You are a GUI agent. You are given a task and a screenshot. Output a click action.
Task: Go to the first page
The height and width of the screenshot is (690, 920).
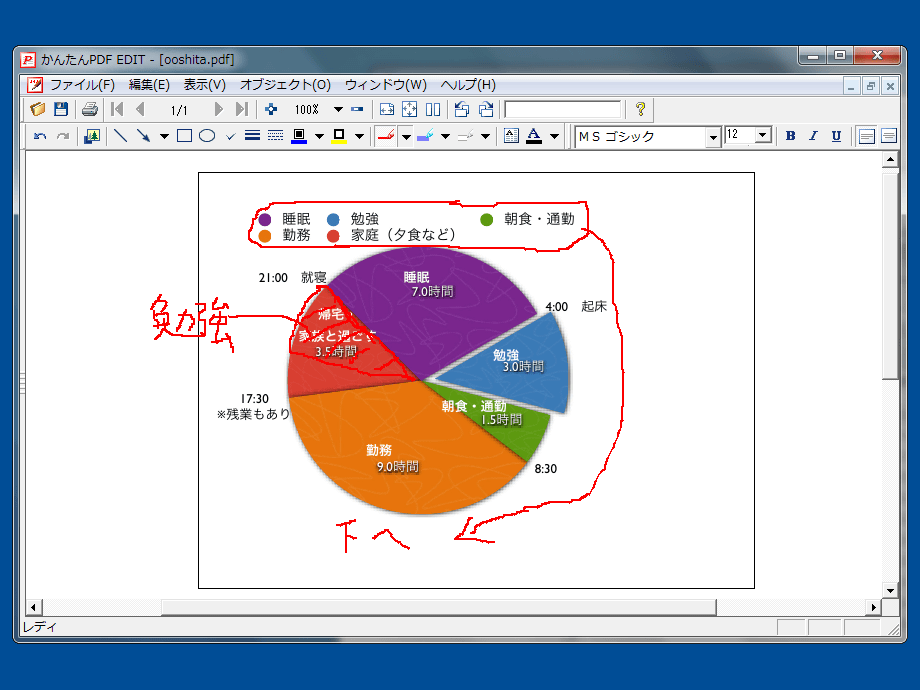click(117, 109)
